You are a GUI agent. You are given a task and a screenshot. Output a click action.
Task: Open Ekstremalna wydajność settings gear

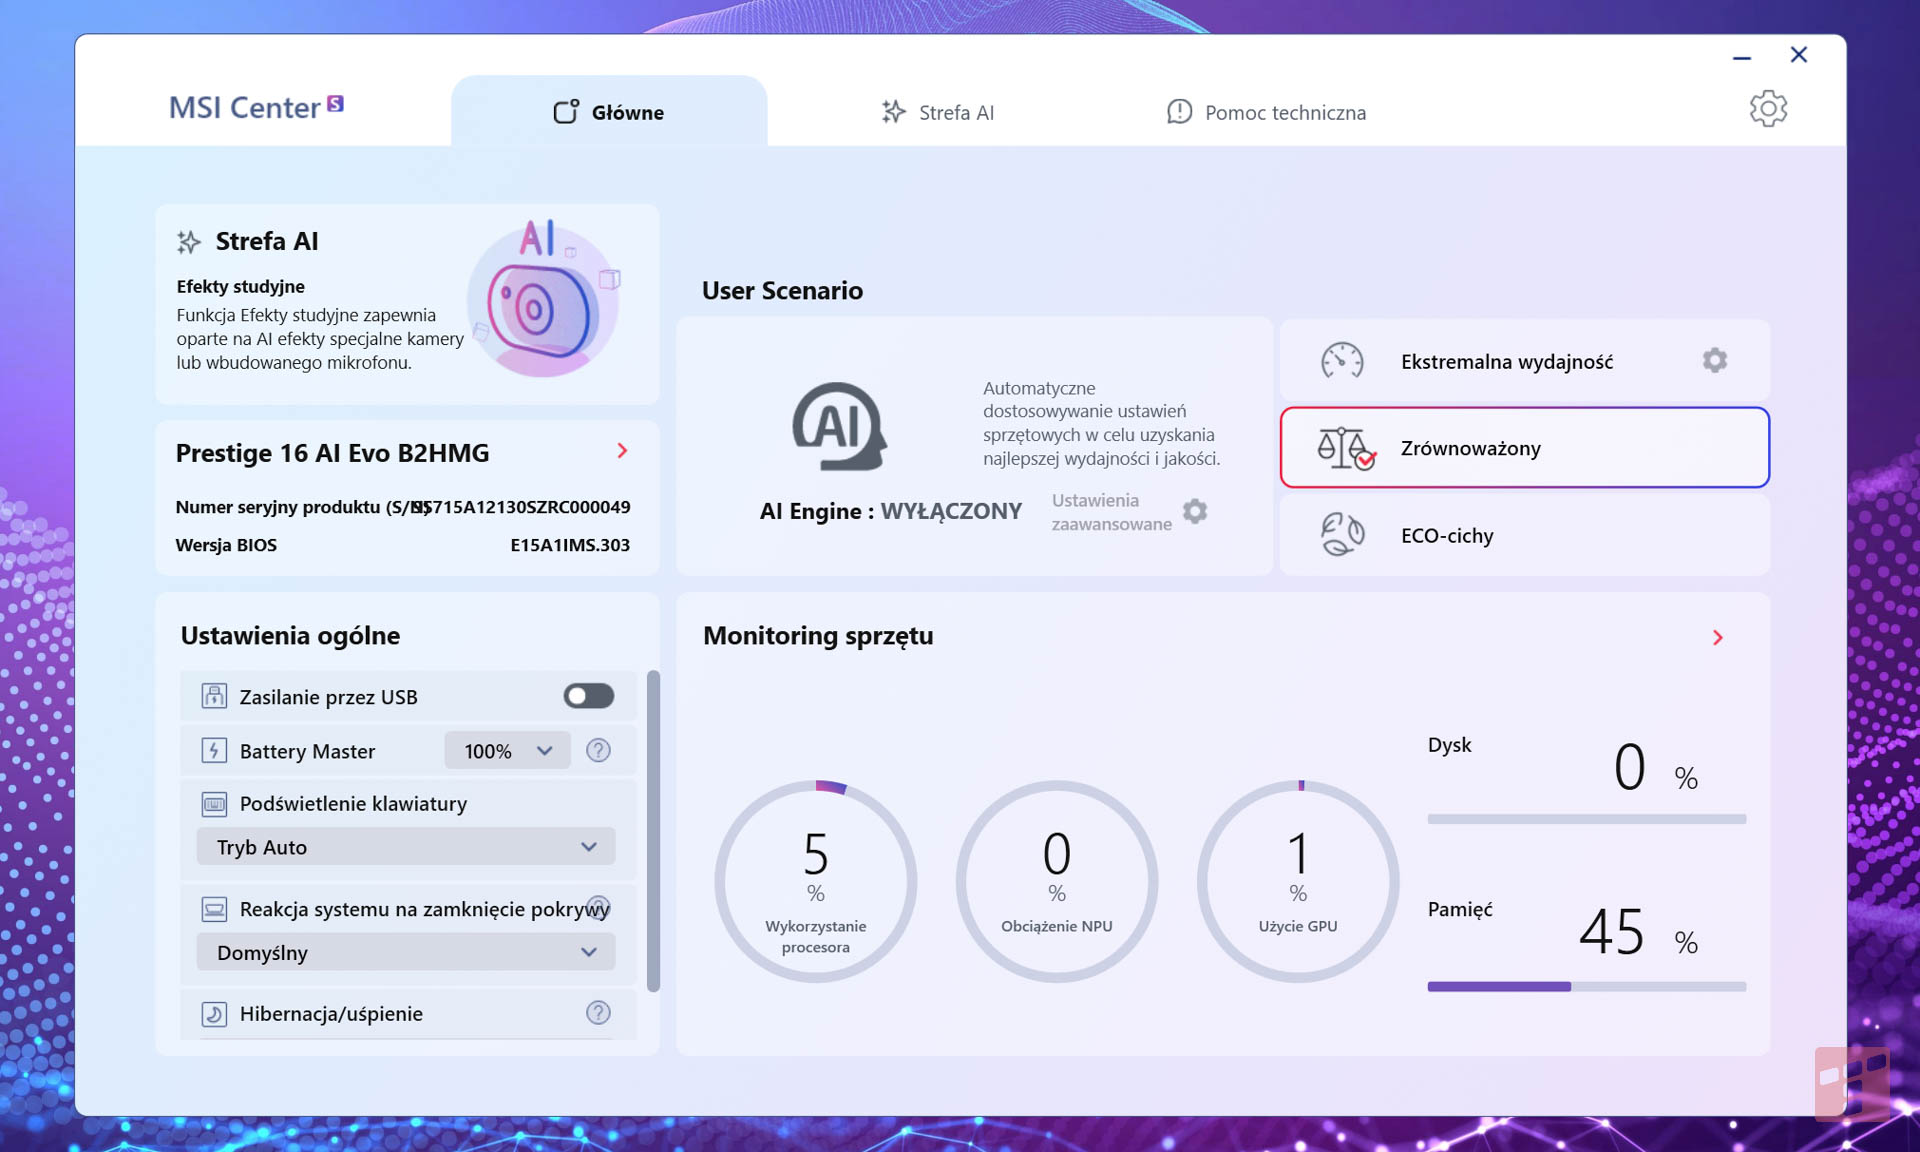tap(1715, 360)
